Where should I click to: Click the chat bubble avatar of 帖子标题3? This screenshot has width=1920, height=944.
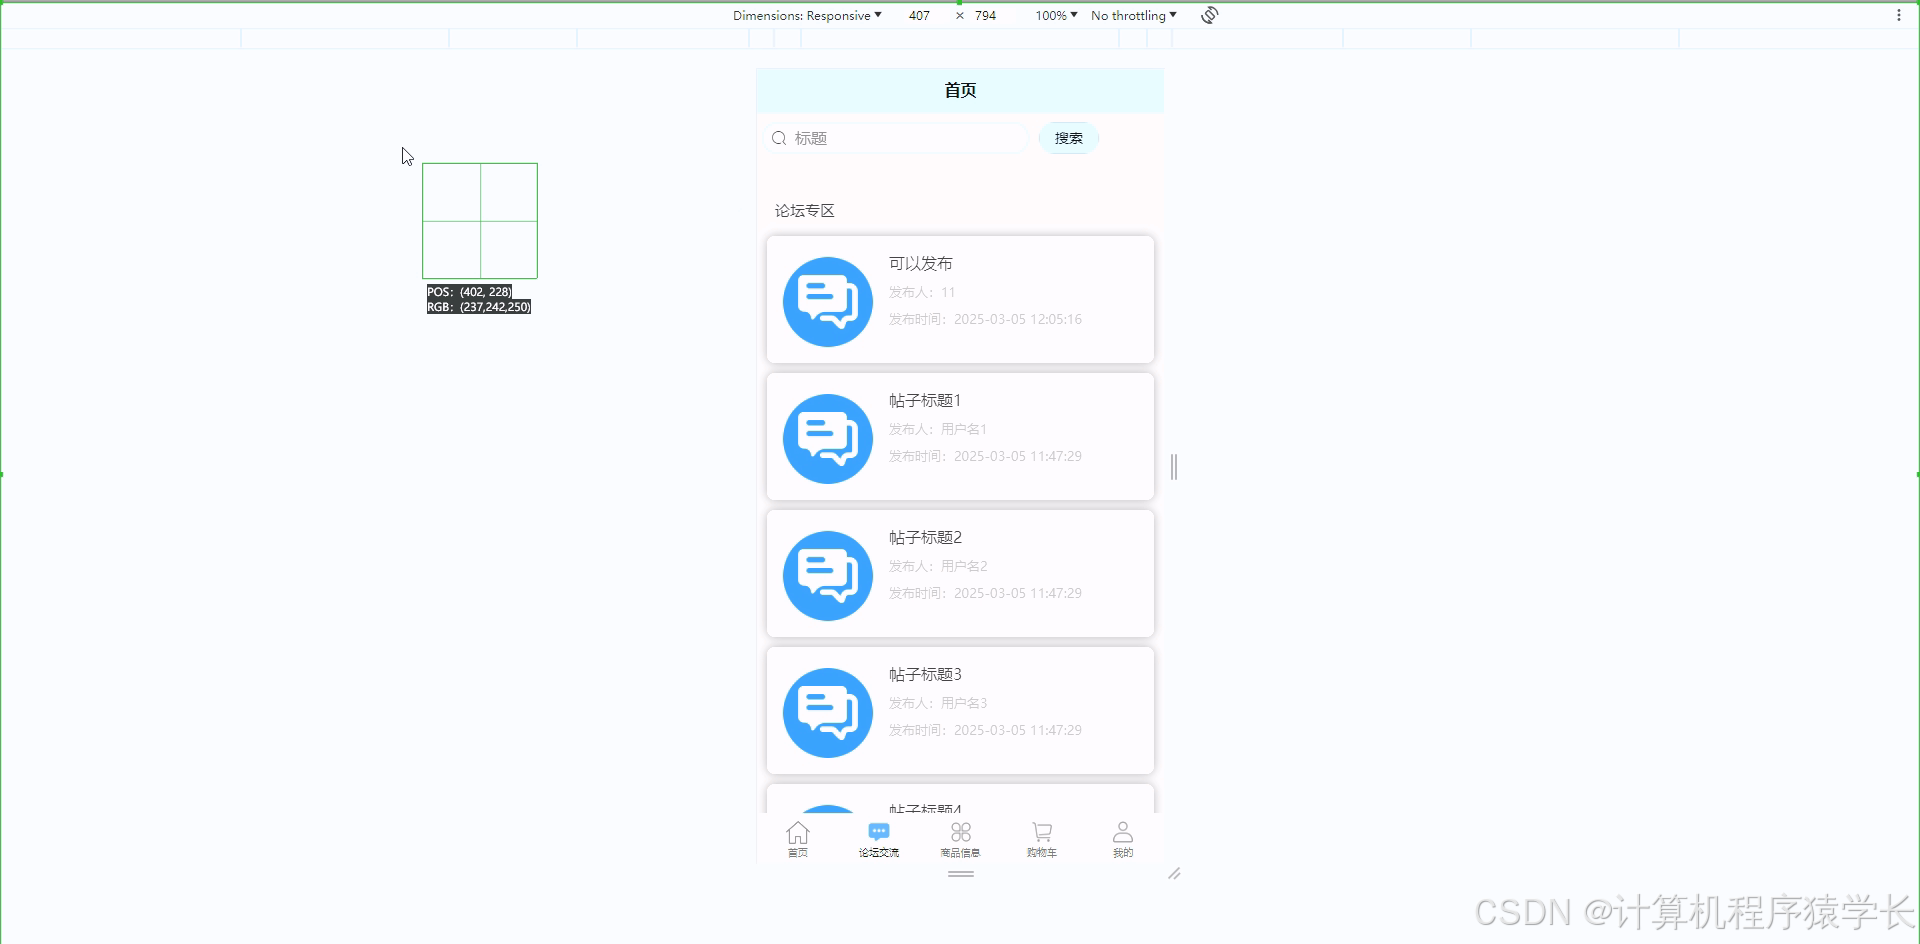click(x=827, y=711)
